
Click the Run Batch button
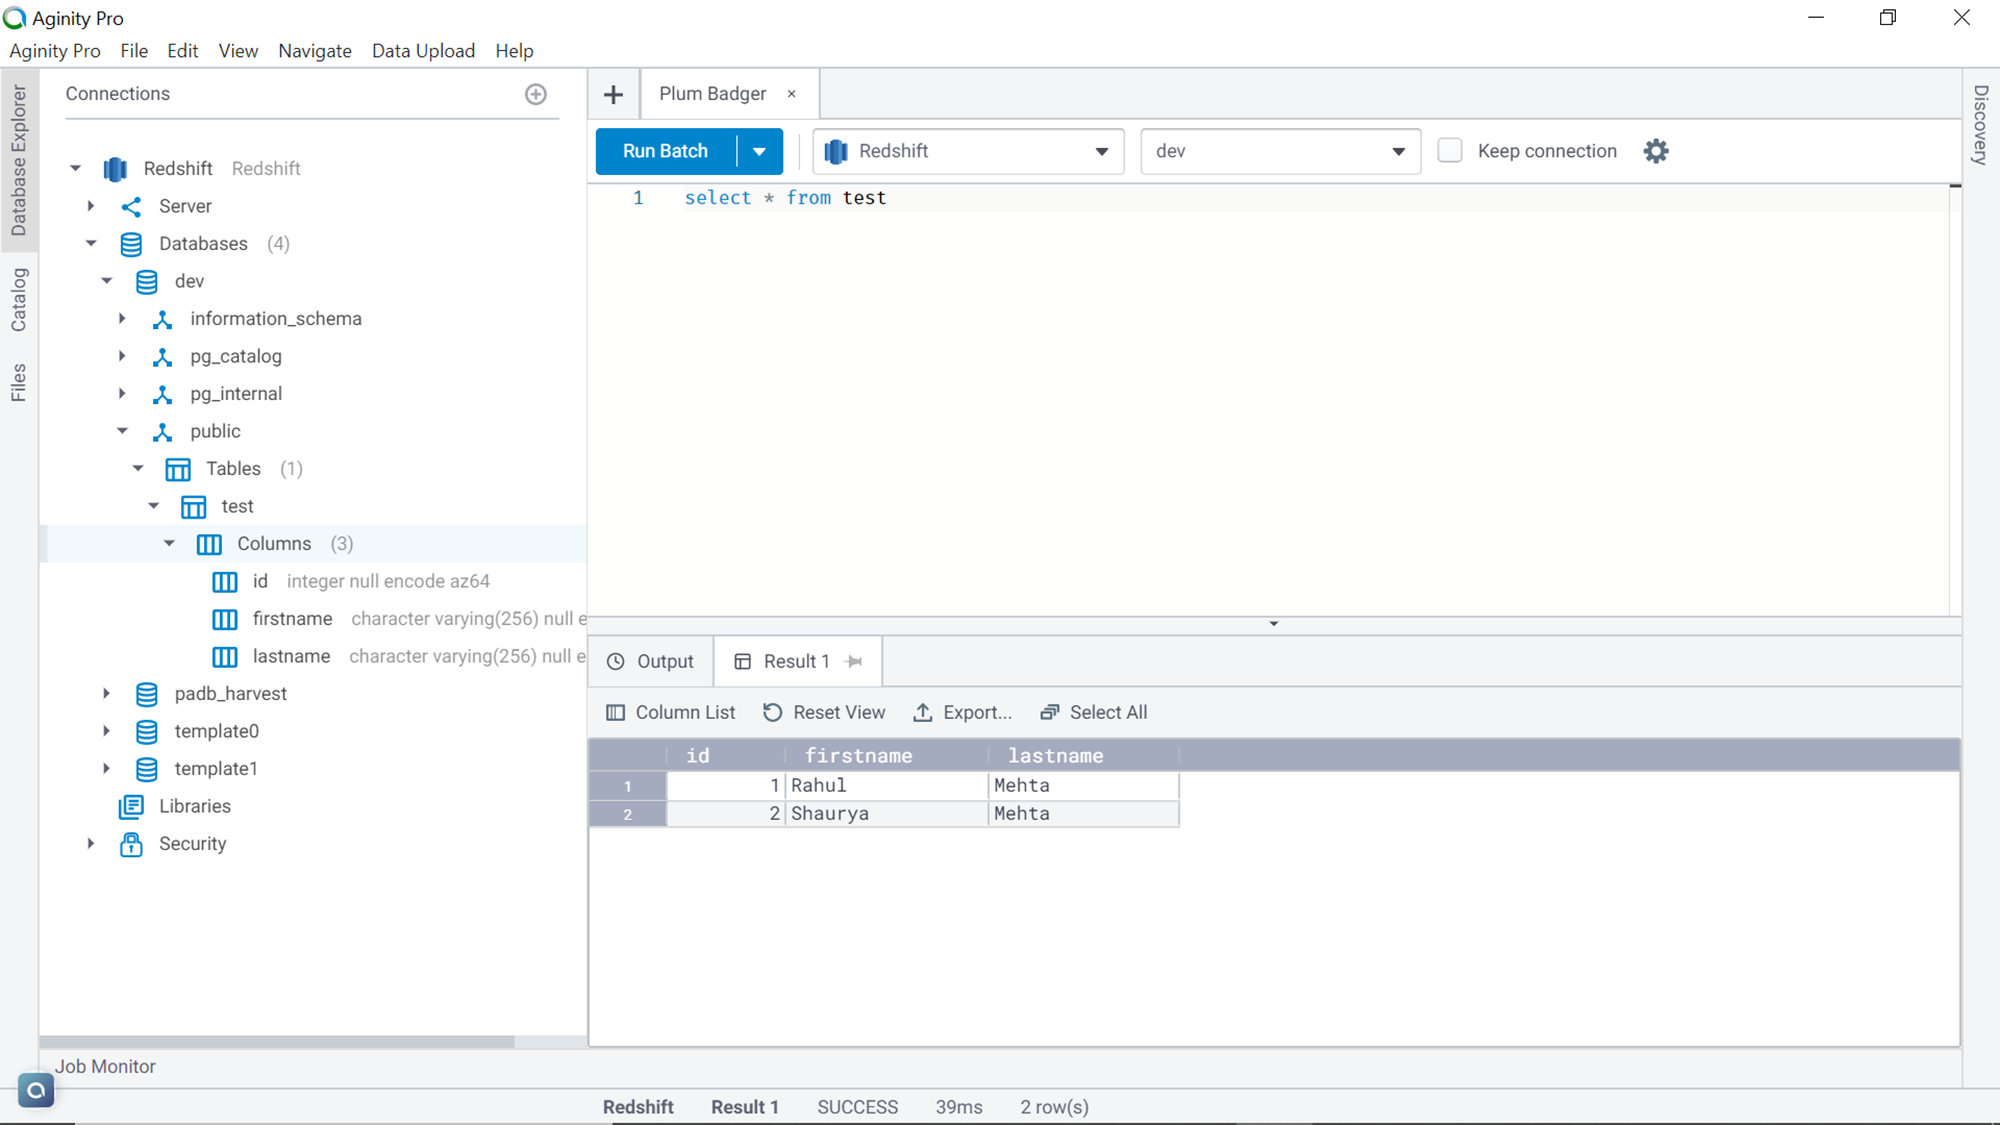click(664, 151)
